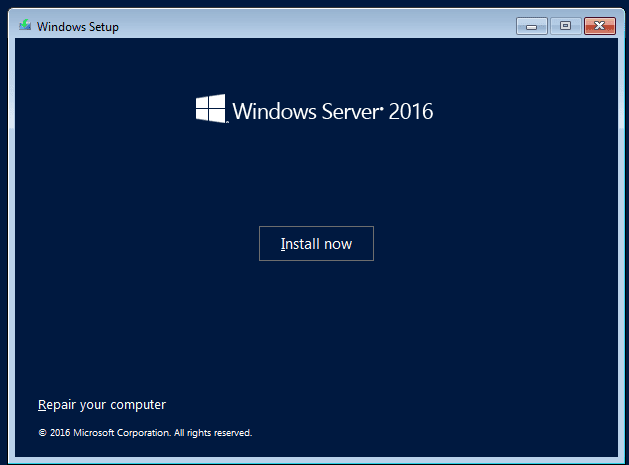Click the Windows Setup title text
The height and width of the screenshot is (465, 629).
78,27
